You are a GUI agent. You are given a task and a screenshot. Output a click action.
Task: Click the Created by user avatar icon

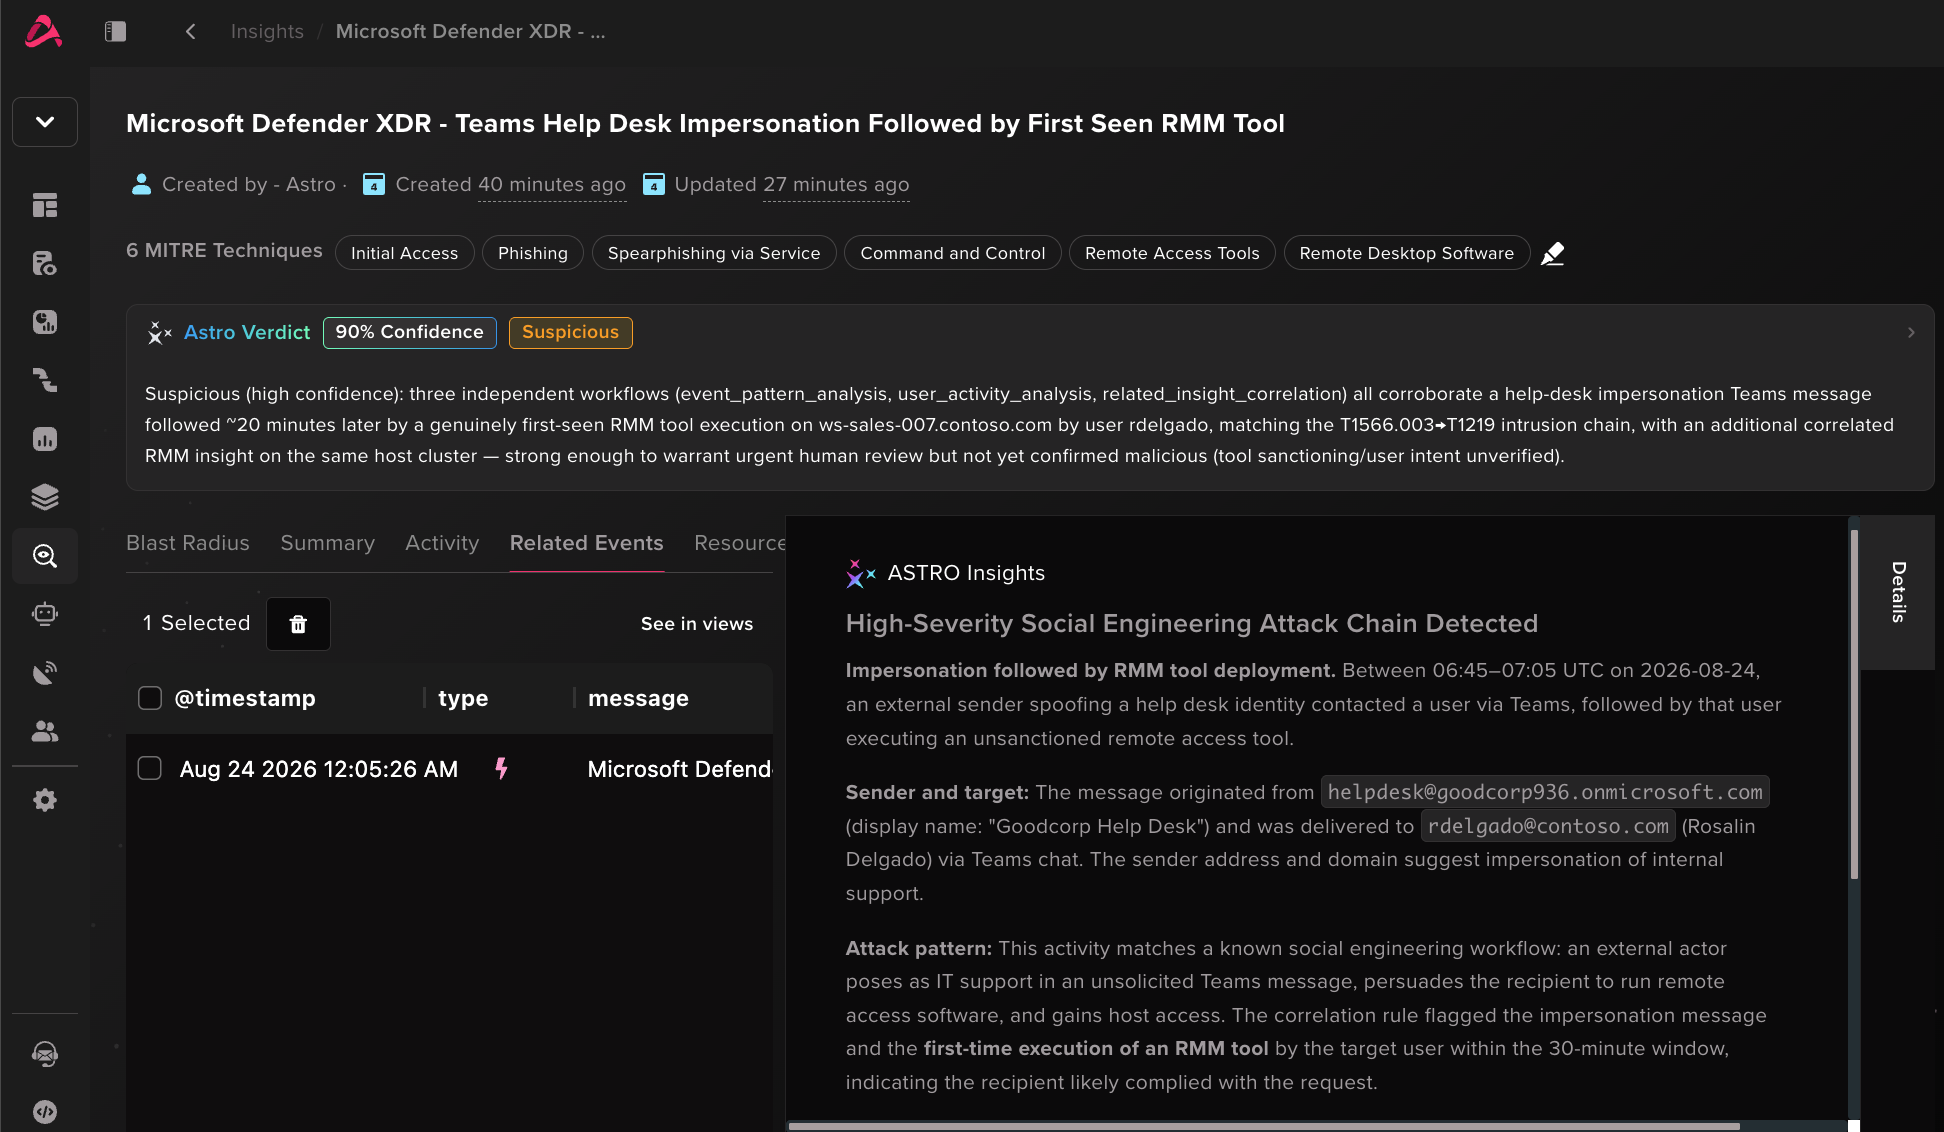pyautogui.click(x=142, y=184)
